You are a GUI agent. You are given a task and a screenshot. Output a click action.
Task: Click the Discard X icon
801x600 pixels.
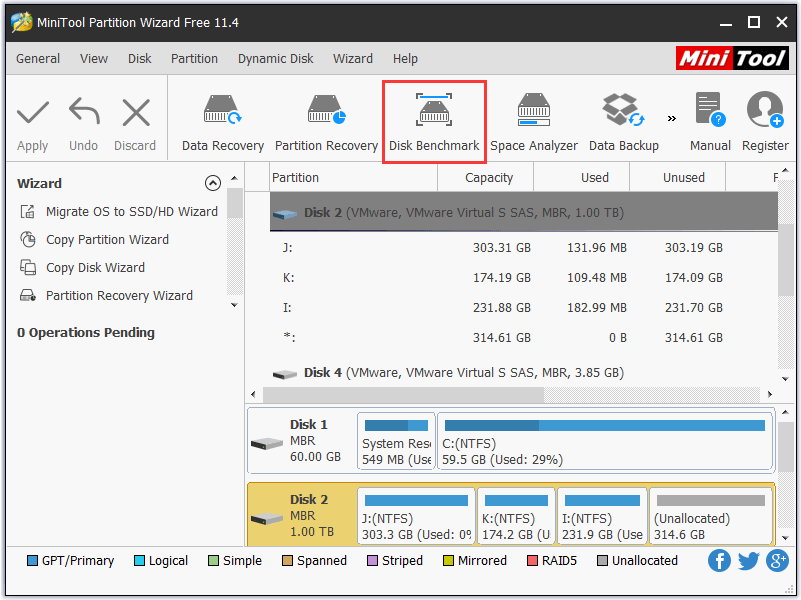pyautogui.click(x=136, y=112)
